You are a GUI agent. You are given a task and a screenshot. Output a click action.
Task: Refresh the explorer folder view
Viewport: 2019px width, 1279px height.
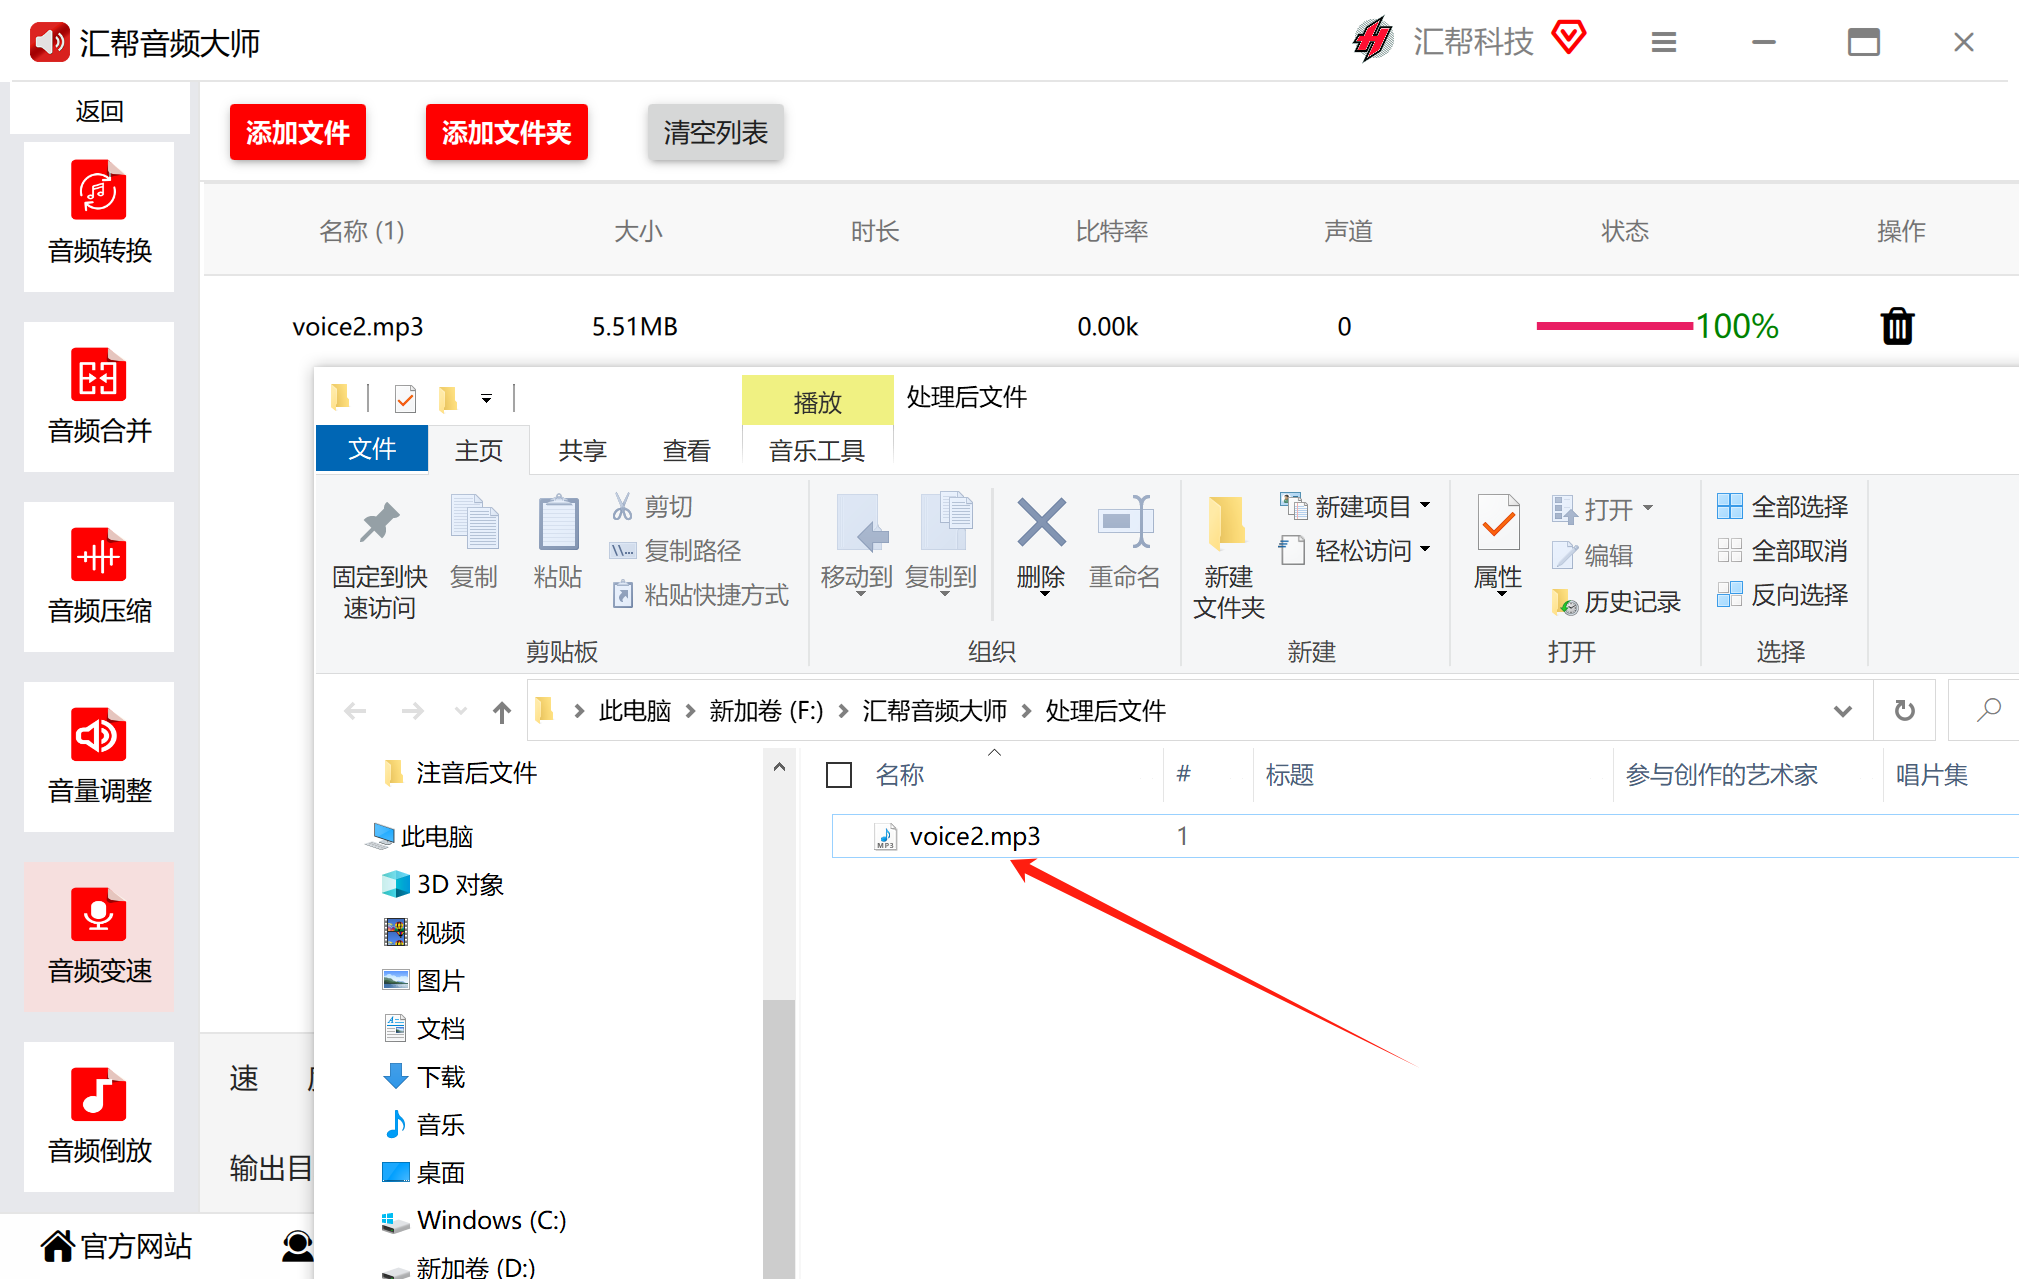[1905, 710]
